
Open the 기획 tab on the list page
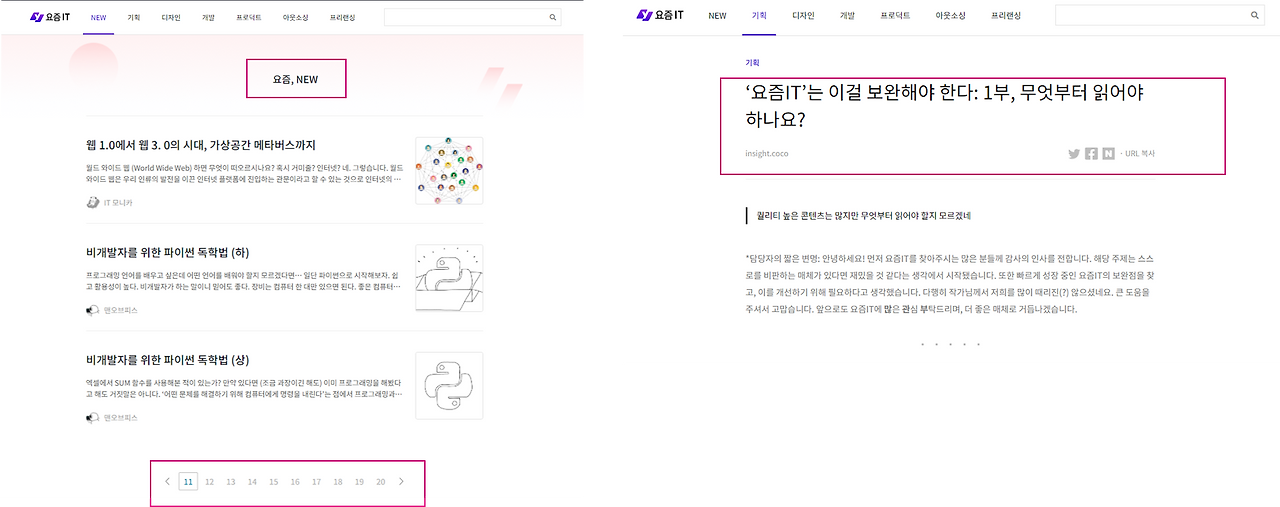pyautogui.click(x=134, y=18)
